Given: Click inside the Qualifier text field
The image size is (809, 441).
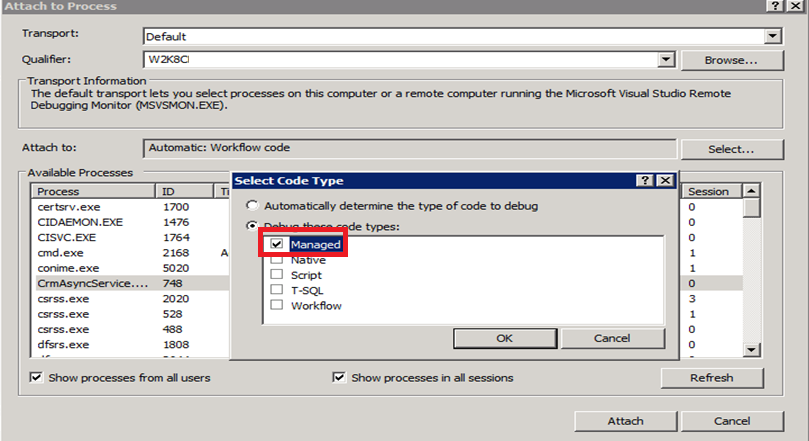Looking at the screenshot, I should pyautogui.click(x=400, y=60).
